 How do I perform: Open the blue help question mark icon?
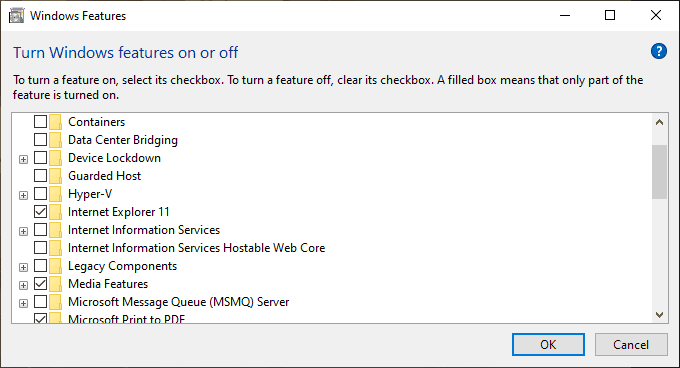[x=658, y=52]
